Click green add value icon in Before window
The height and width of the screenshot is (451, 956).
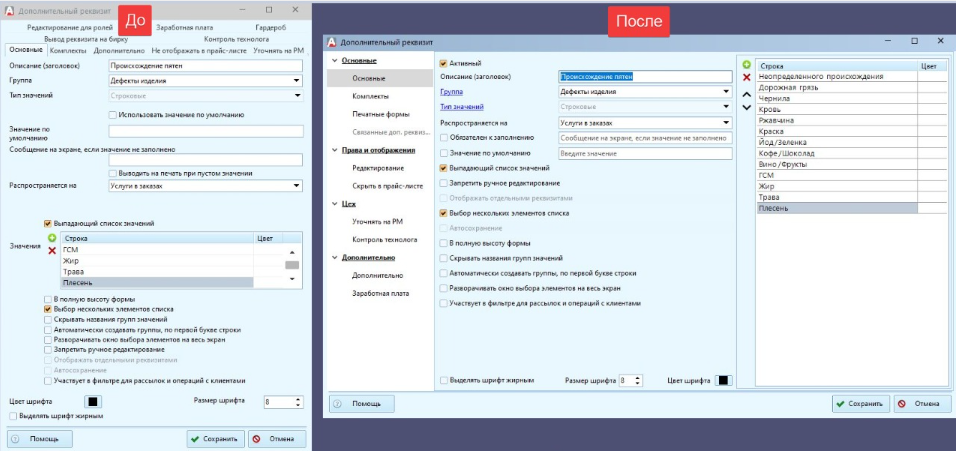pos(52,238)
